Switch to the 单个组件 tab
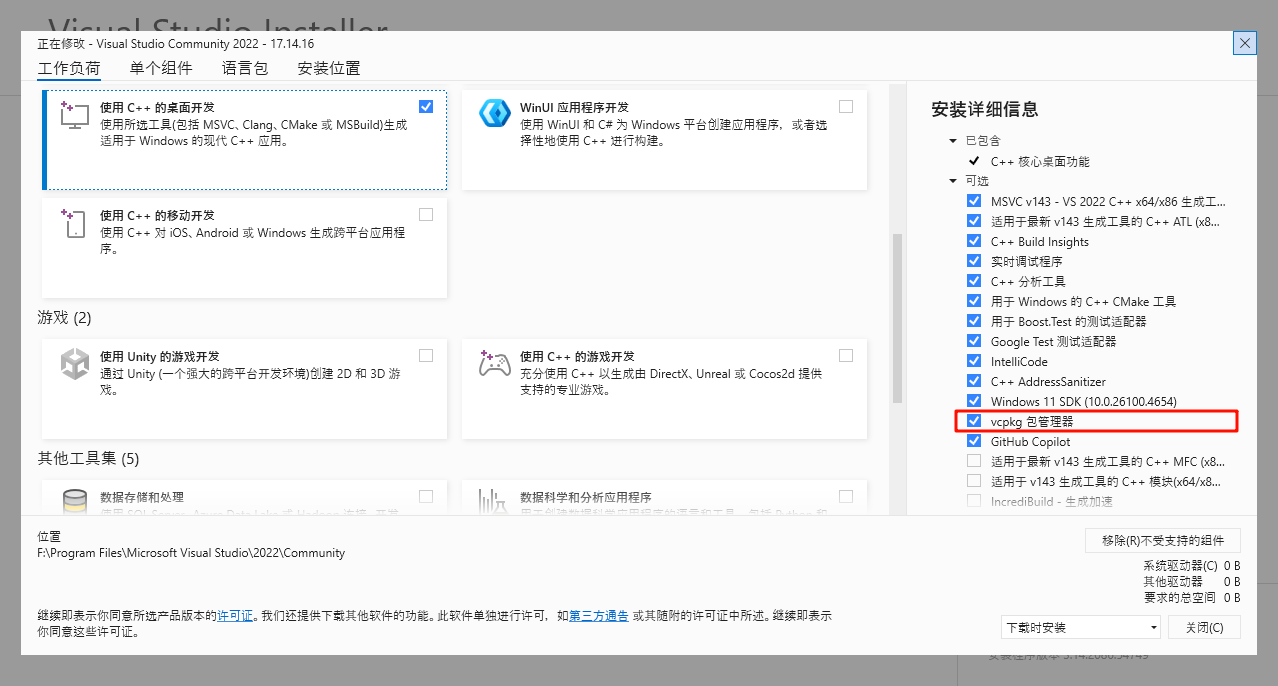This screenshot has width=1278, height=686. [x=161, y=68]
